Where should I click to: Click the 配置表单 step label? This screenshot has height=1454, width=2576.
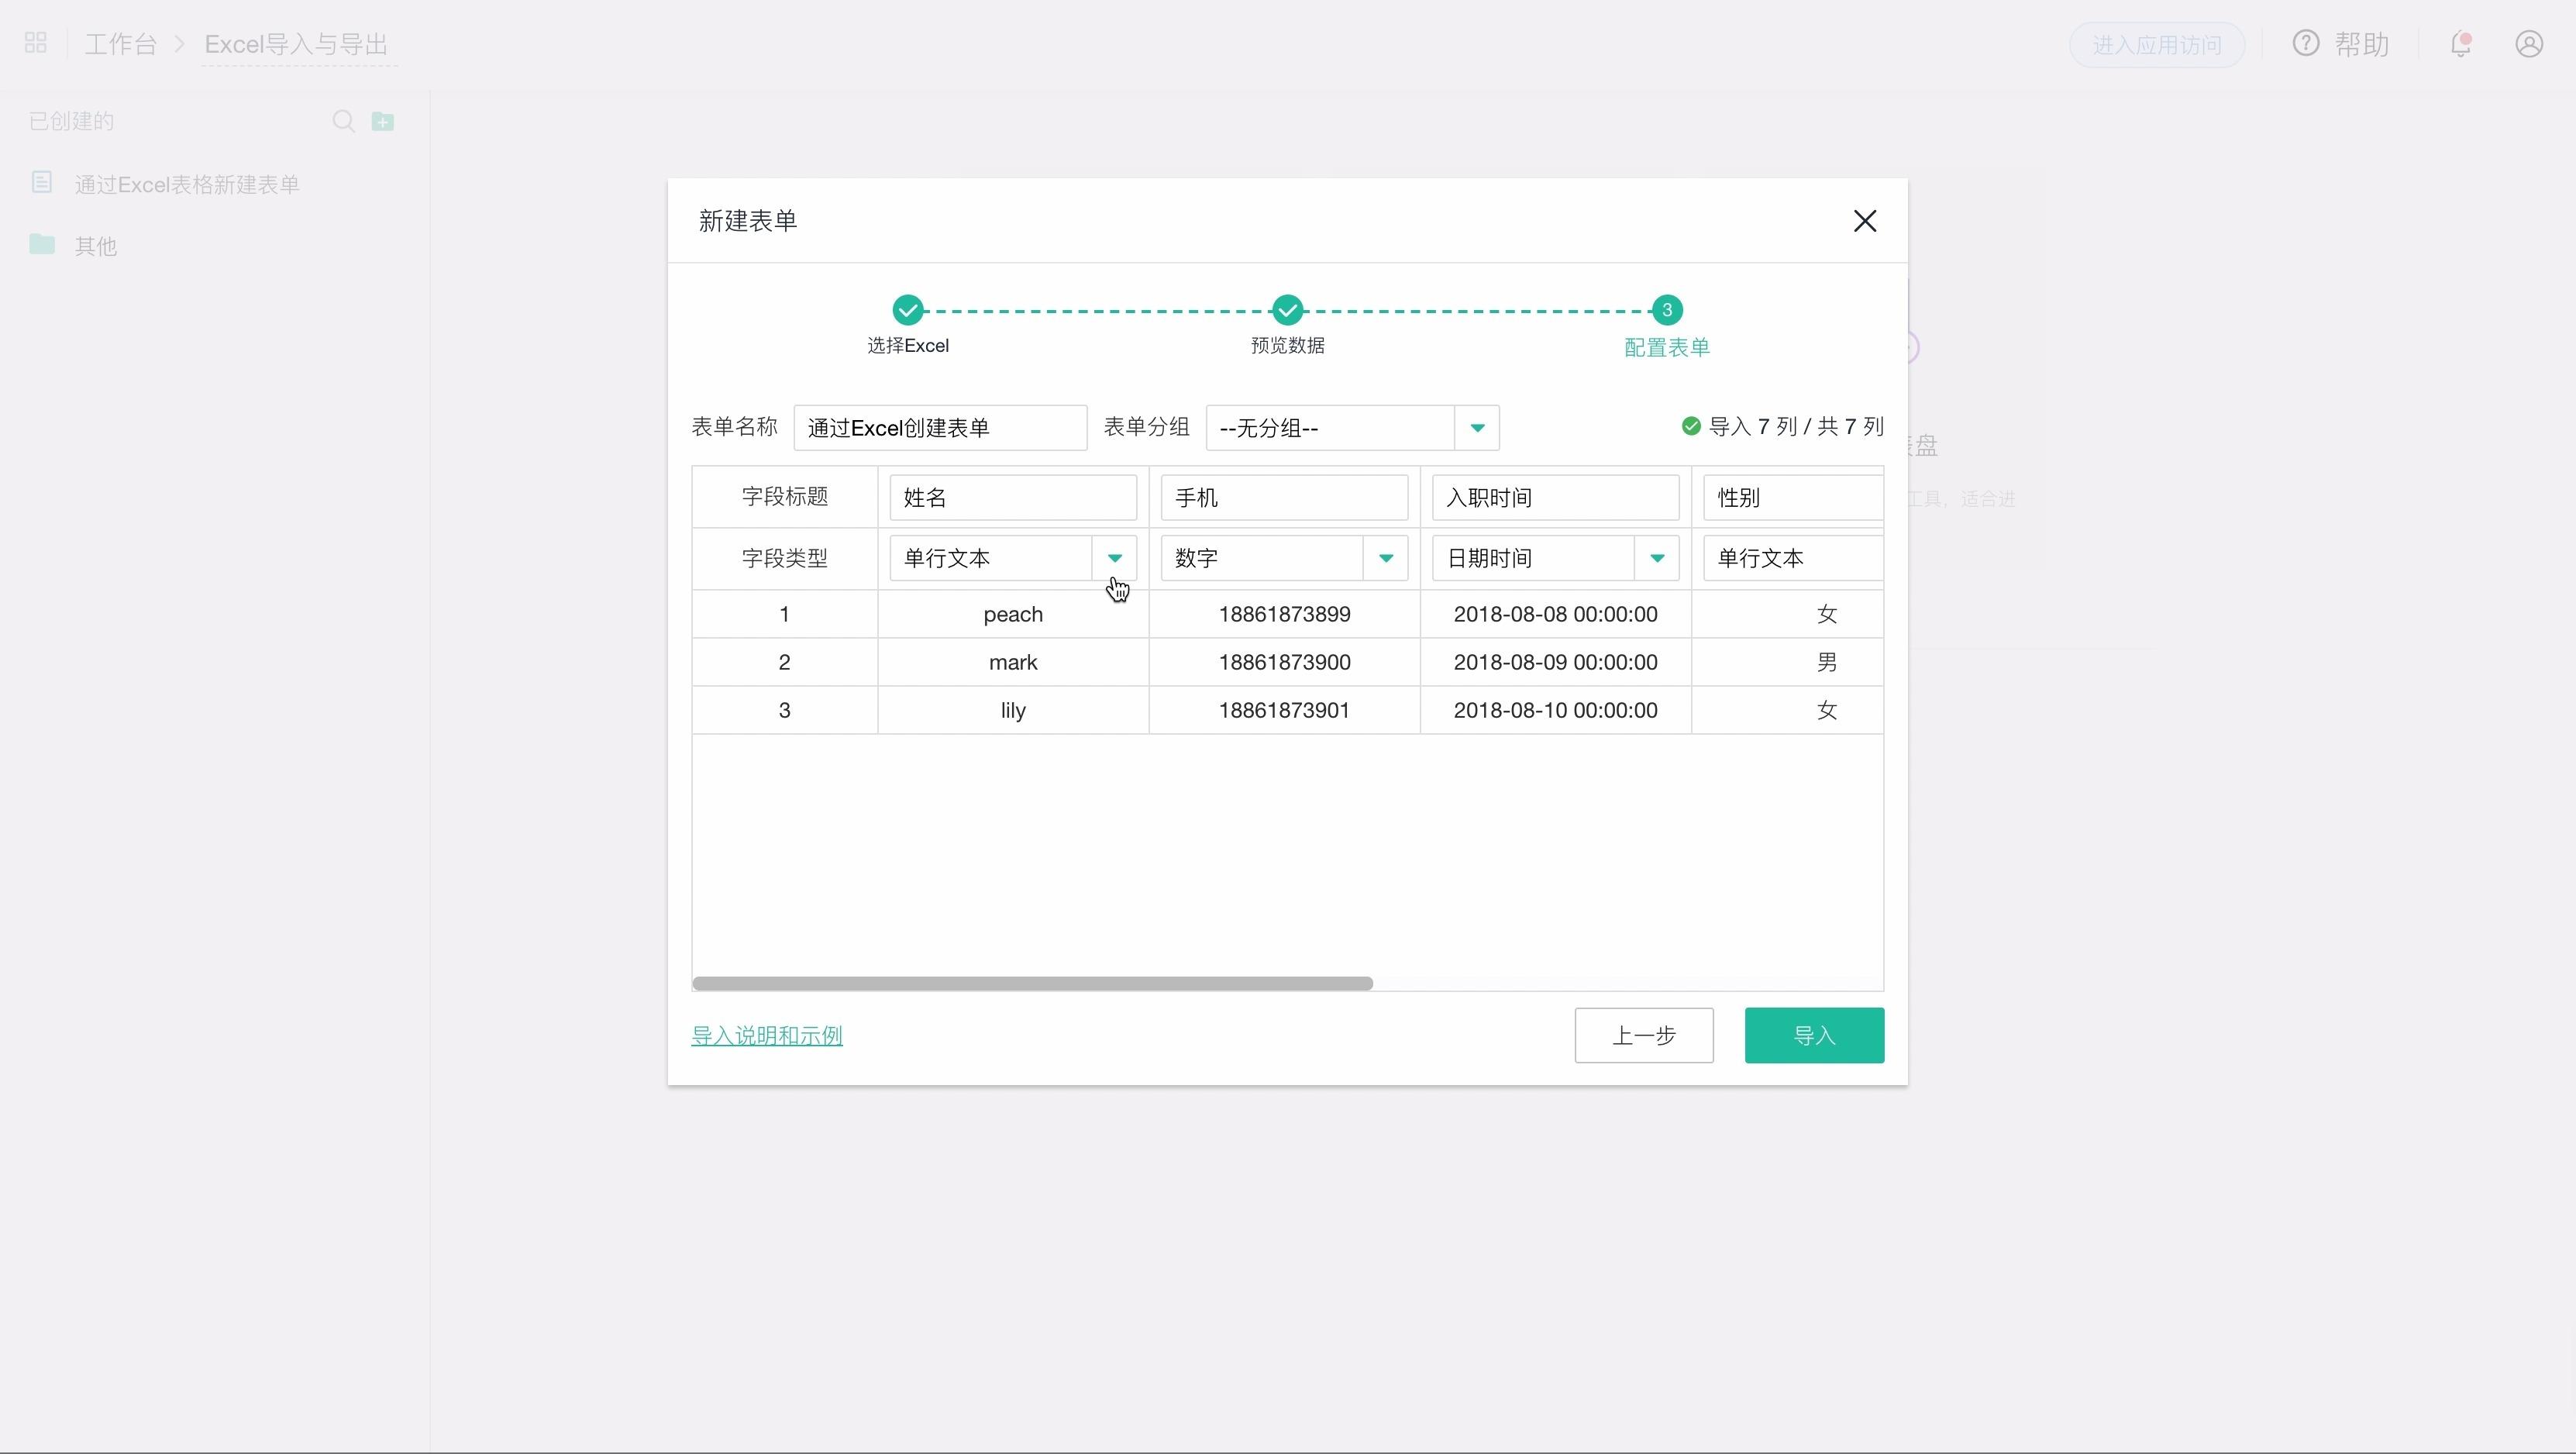pyautogui.click(x=1667, y=347)
